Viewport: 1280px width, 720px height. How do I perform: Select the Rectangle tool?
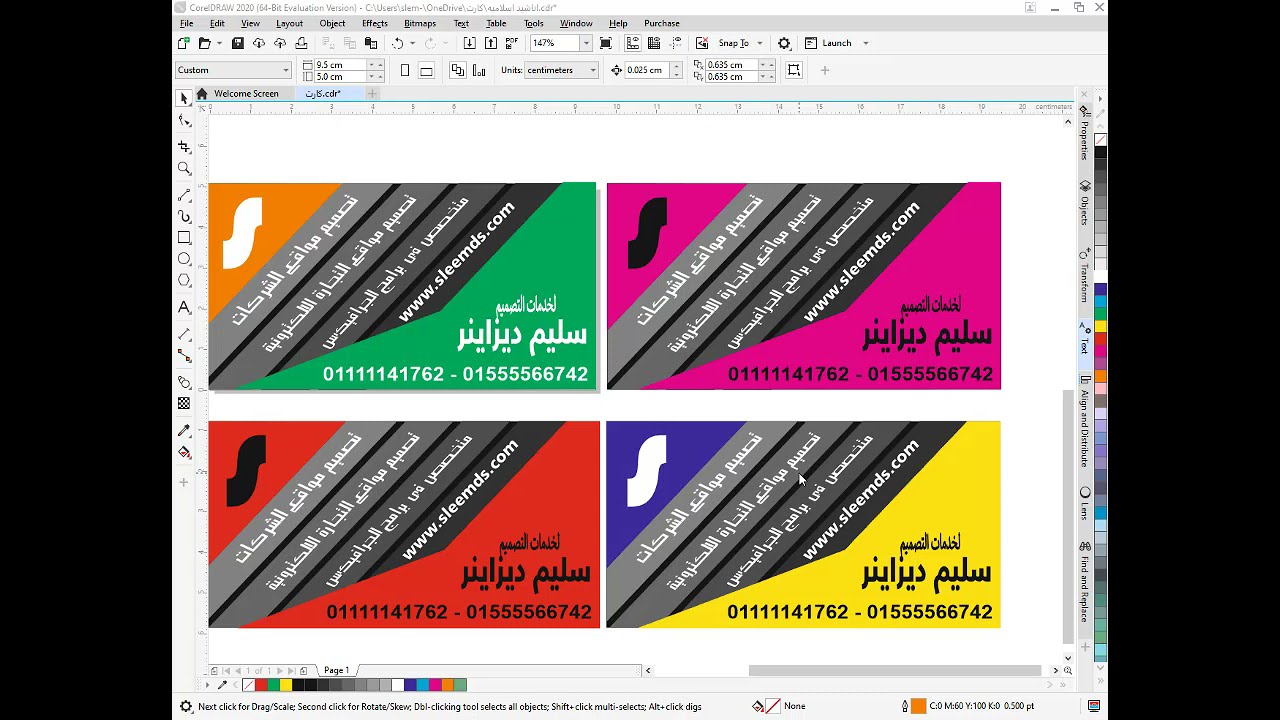coord(184,238)
